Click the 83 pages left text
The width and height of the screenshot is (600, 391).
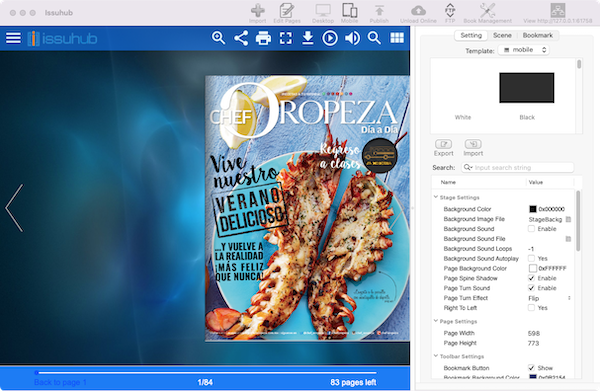pyautogui.click(x=353, y=382)
